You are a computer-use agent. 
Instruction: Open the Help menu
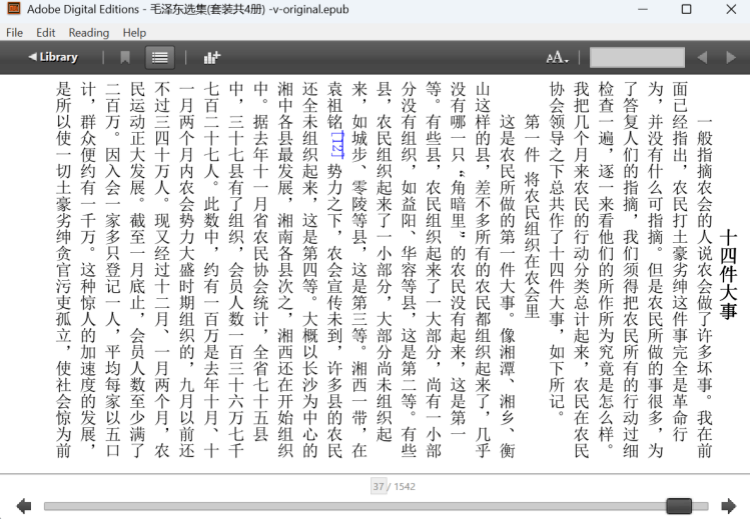pyautogui.click(x=134, y=33)
